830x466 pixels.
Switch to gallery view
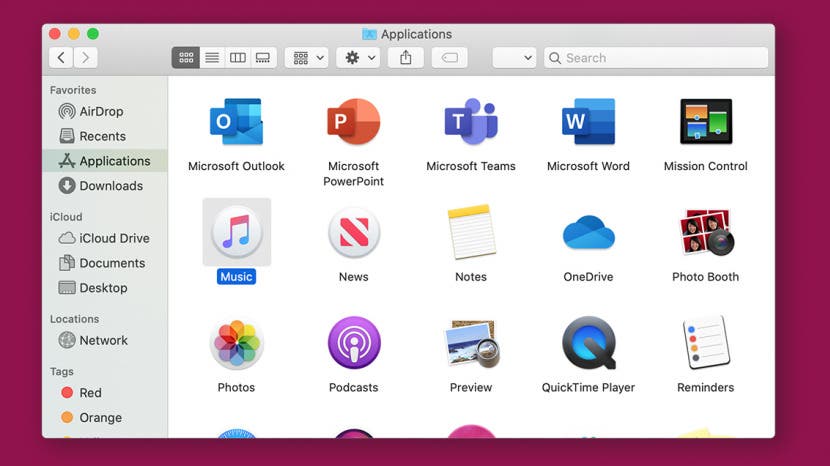[x=263, y=58]
